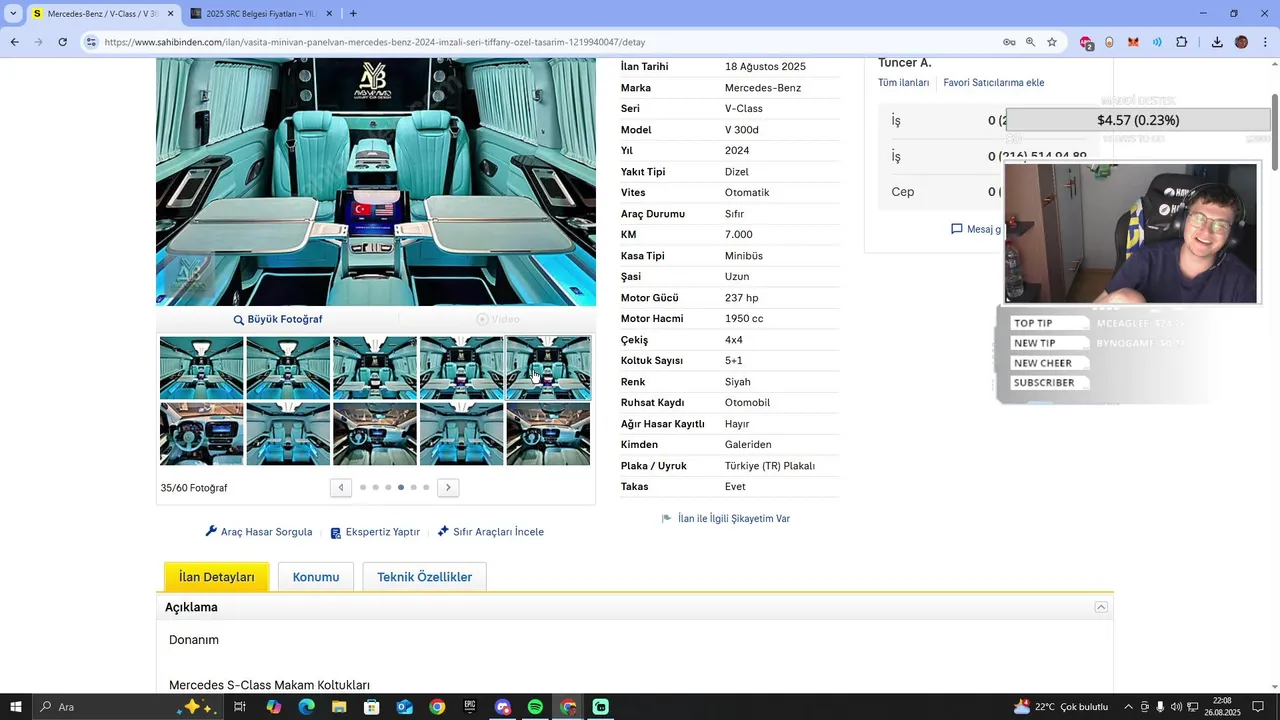Open the Chrome profile avatar
The height and width of the screenshot is (720, 1280).
(x=1241, y=42)
